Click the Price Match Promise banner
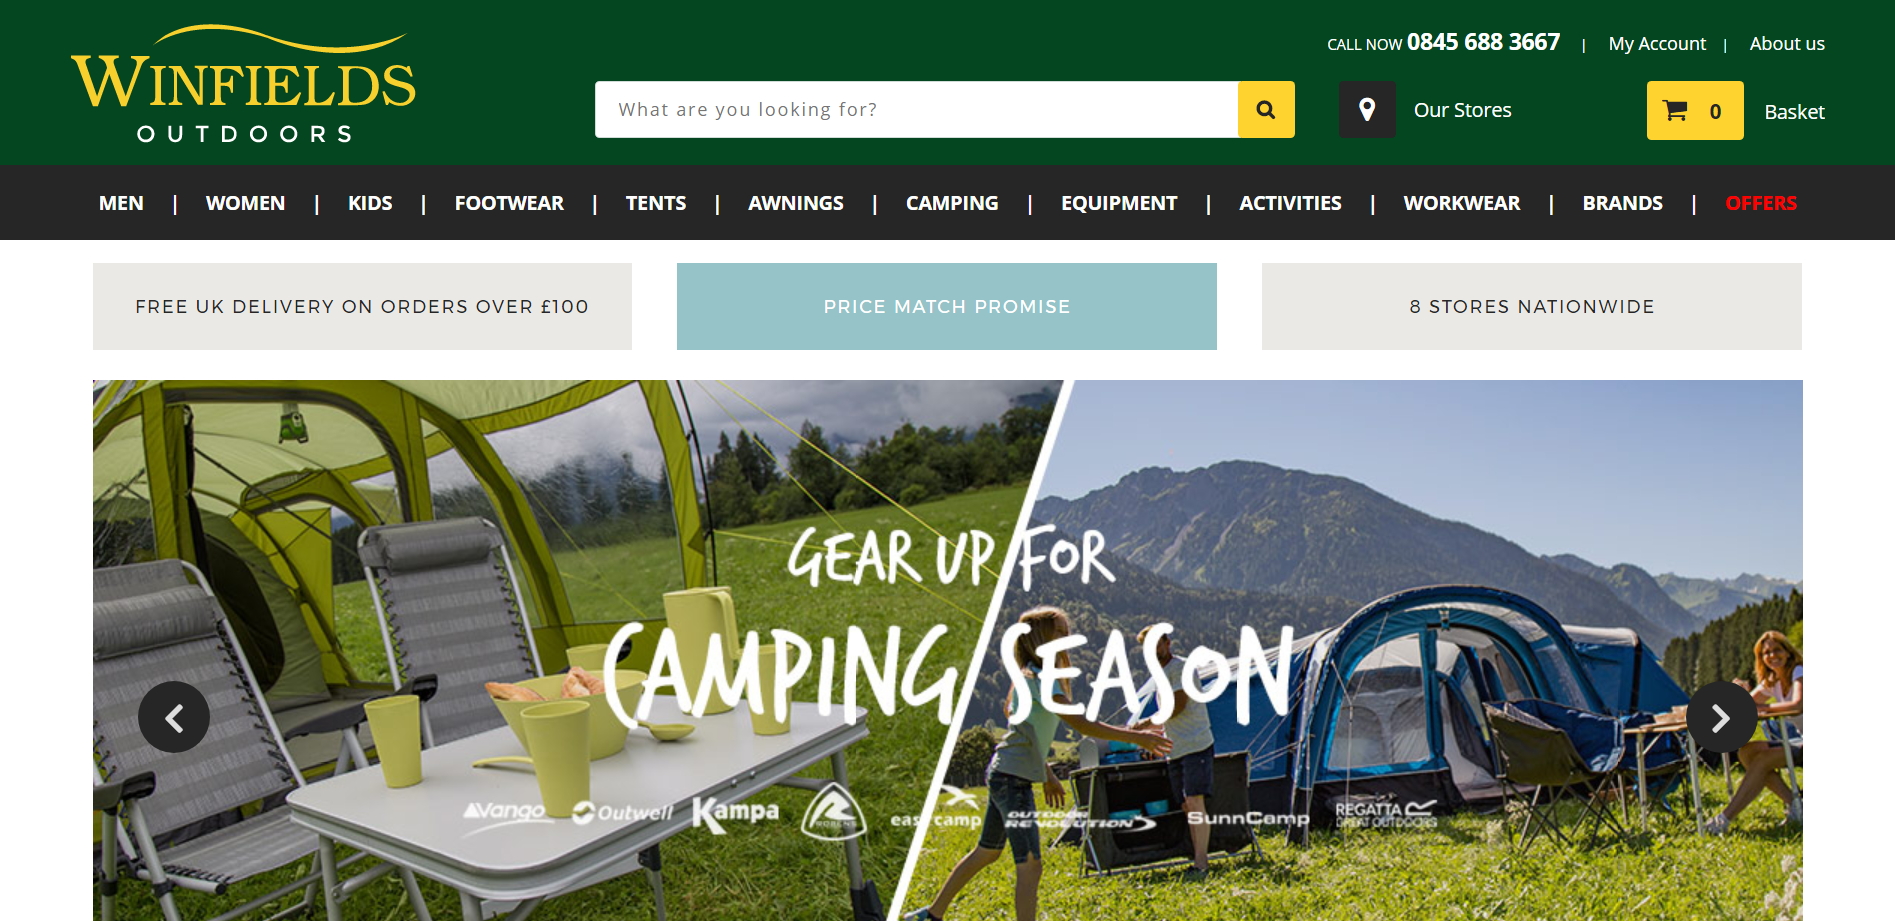This screenshot has width=1895, height=921. point(947,307)
